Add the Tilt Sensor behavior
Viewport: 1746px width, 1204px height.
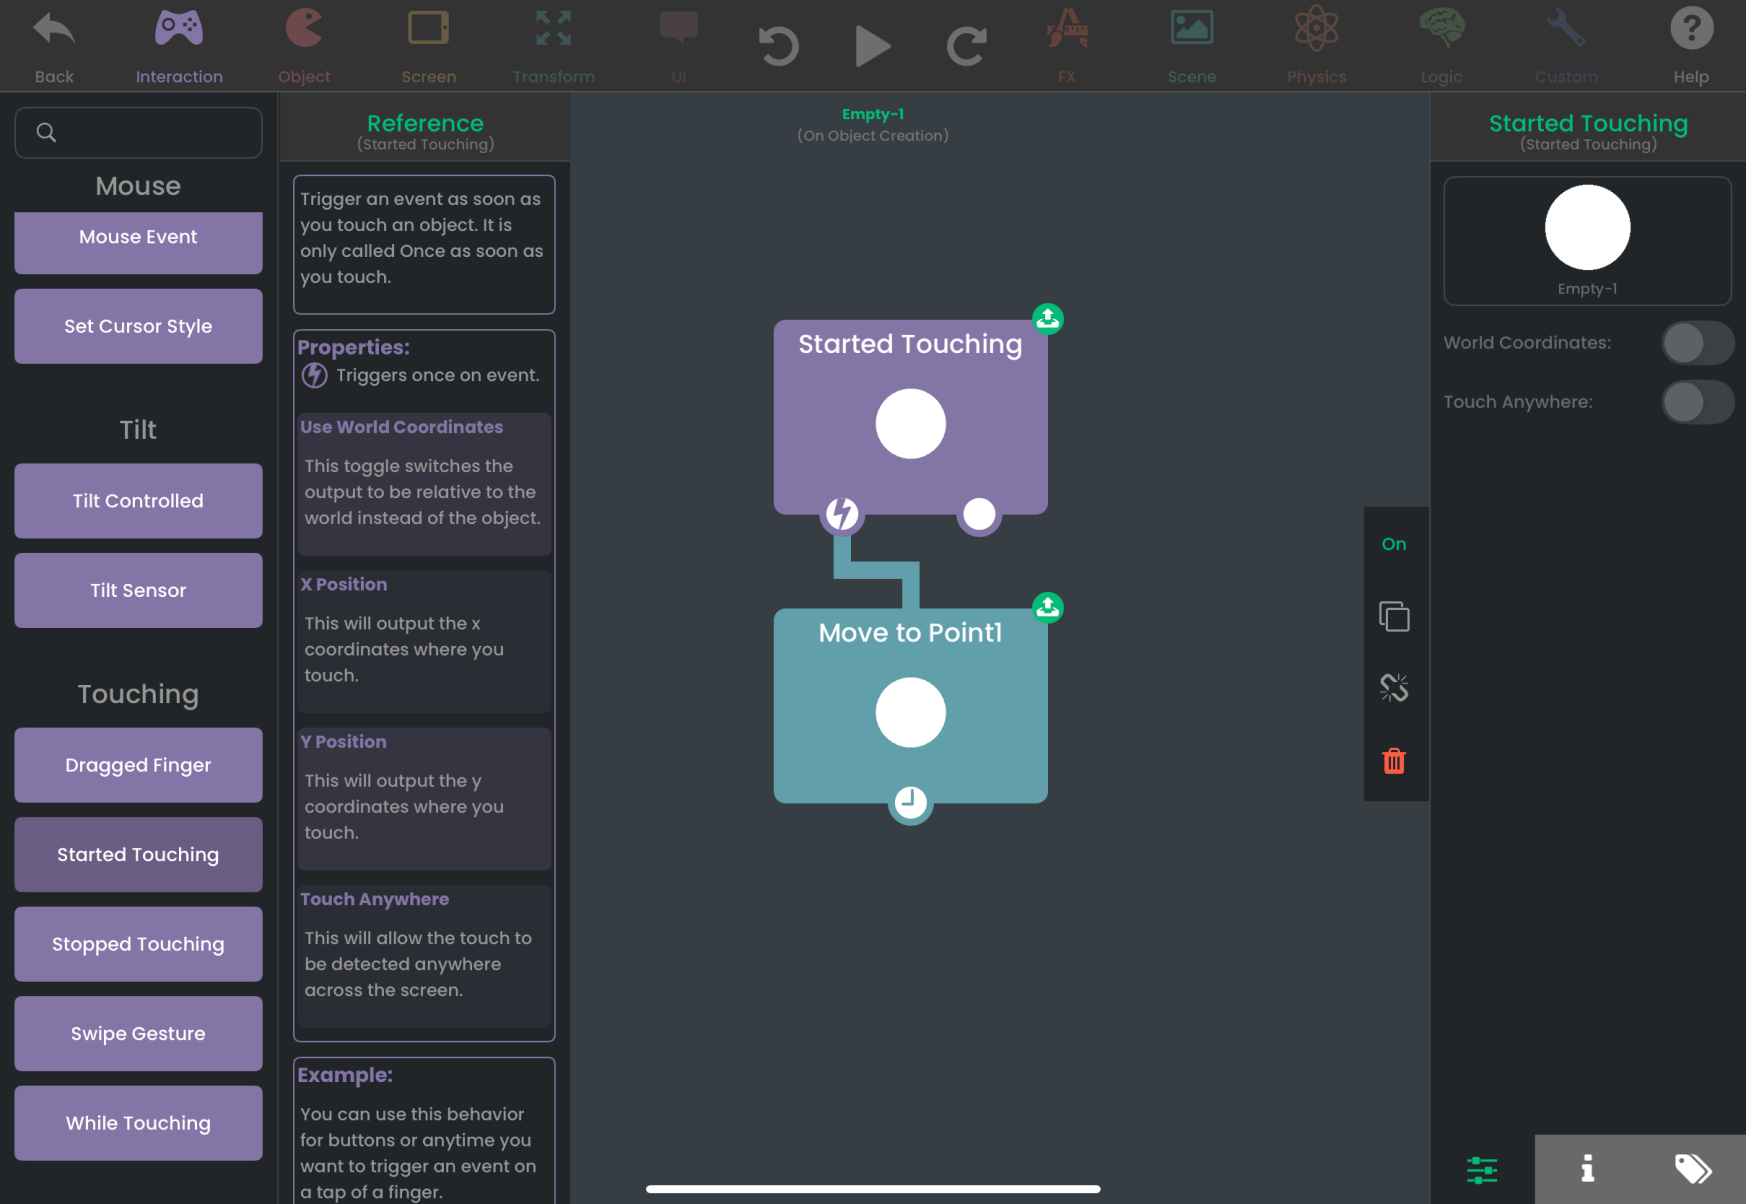(x=138, y=591)
